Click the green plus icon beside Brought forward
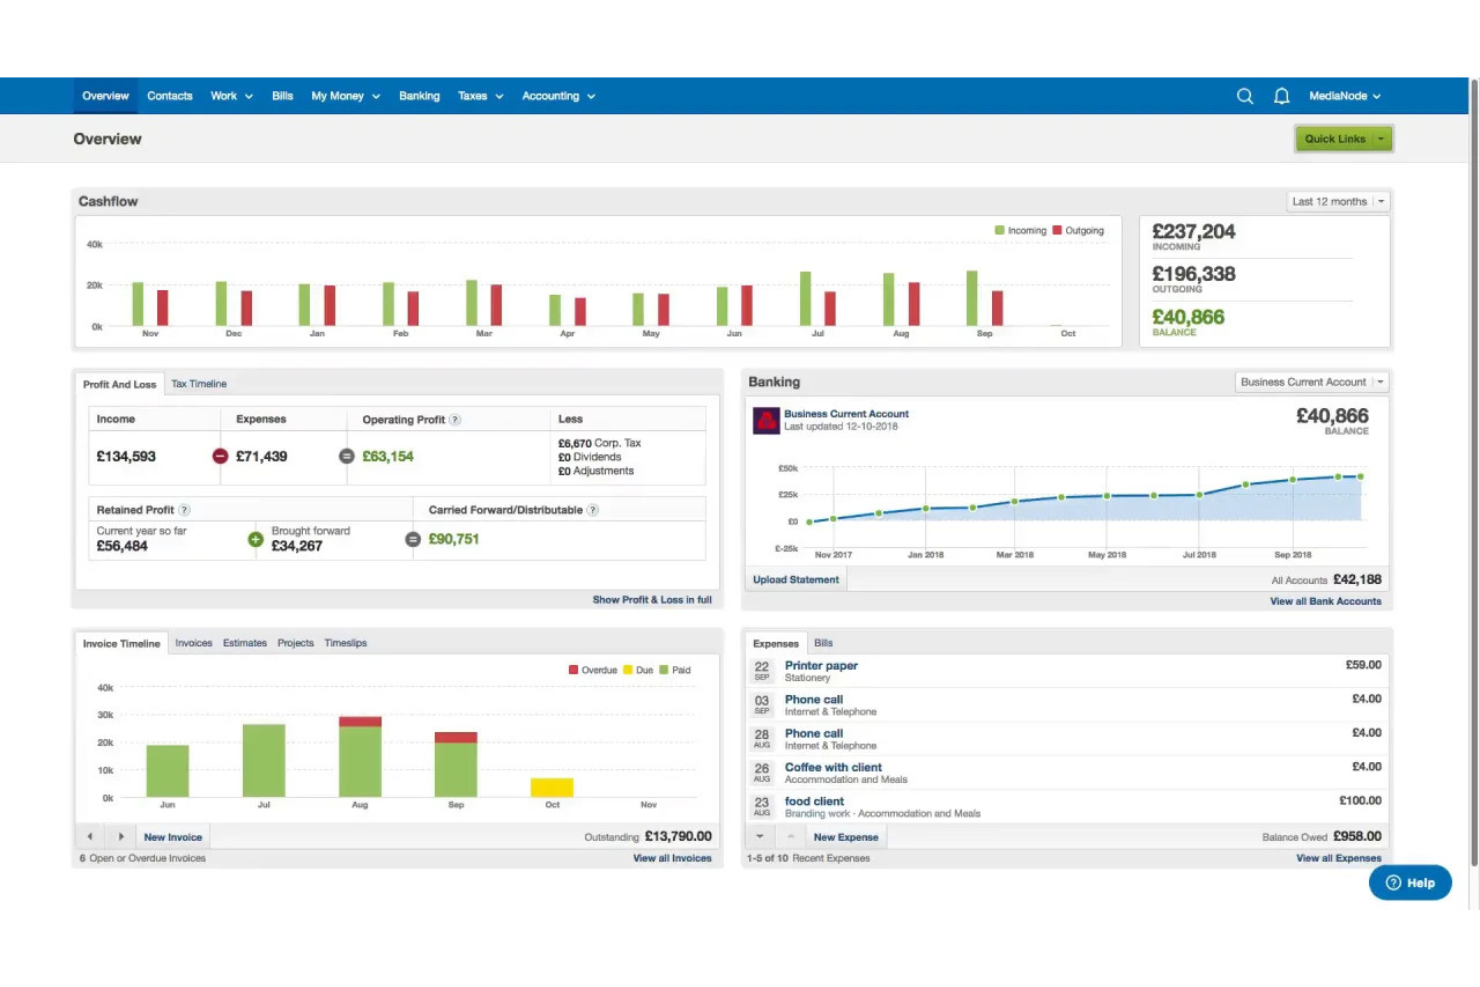This screenshot has height=987, width=1480. [x=257, y=539]
